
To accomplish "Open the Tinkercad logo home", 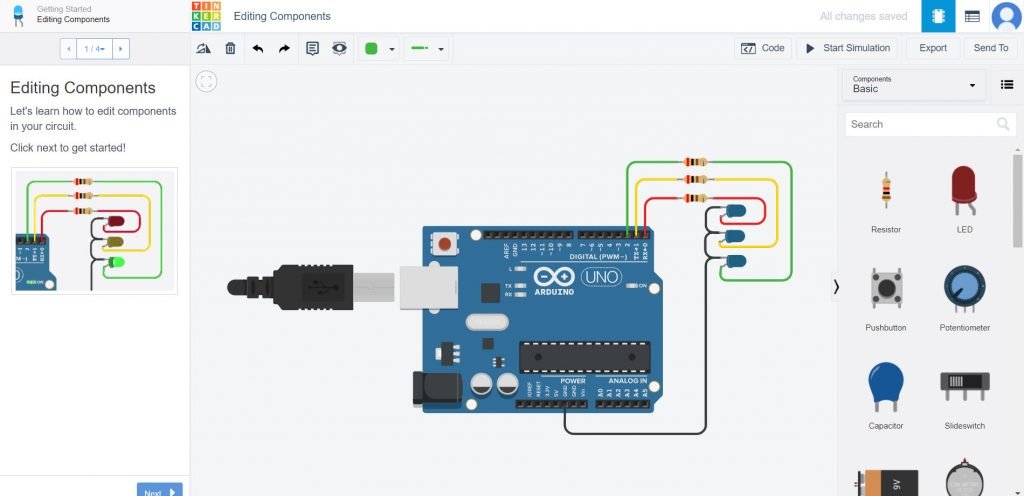I will pos(207,16).
